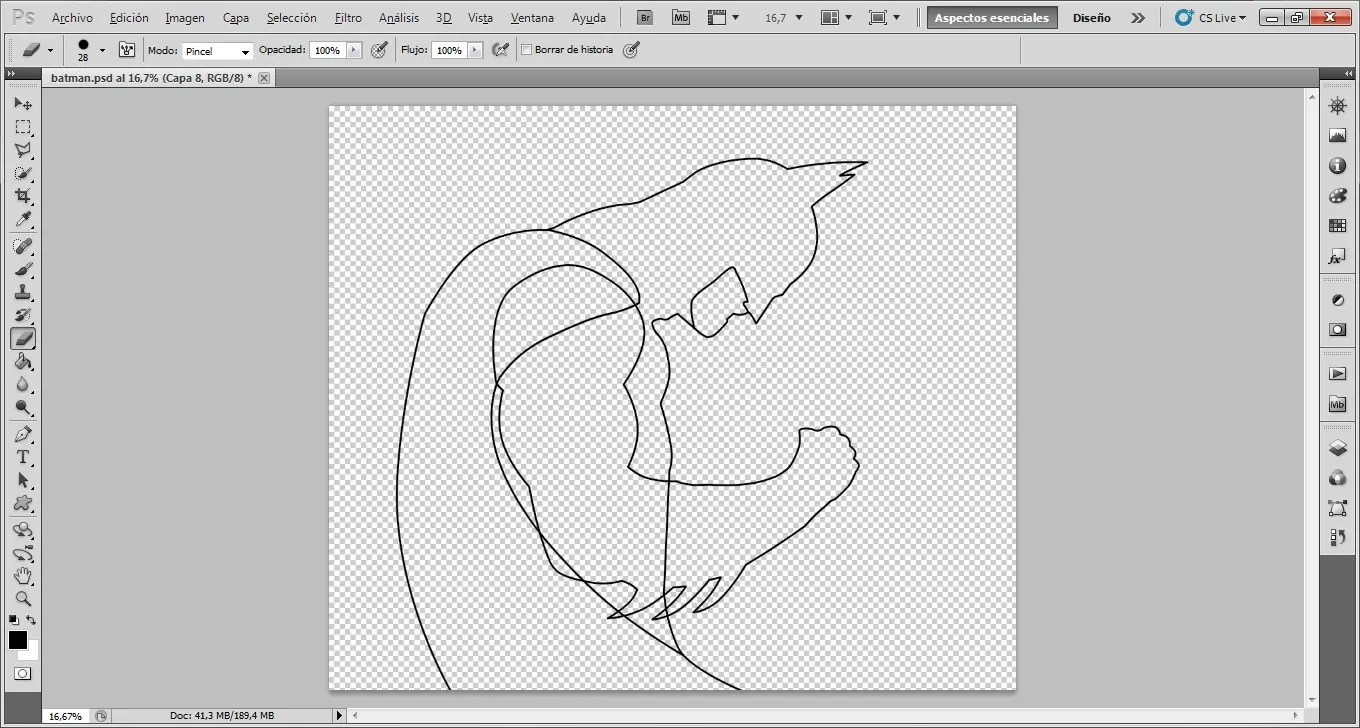Select the Crop tool
The width and height of the screenshot is (1360, 728).
(22, 197)
